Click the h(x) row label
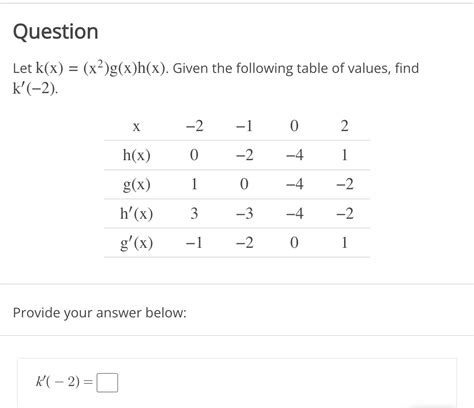This screenshot has height=408, width=474. (137, 155)
